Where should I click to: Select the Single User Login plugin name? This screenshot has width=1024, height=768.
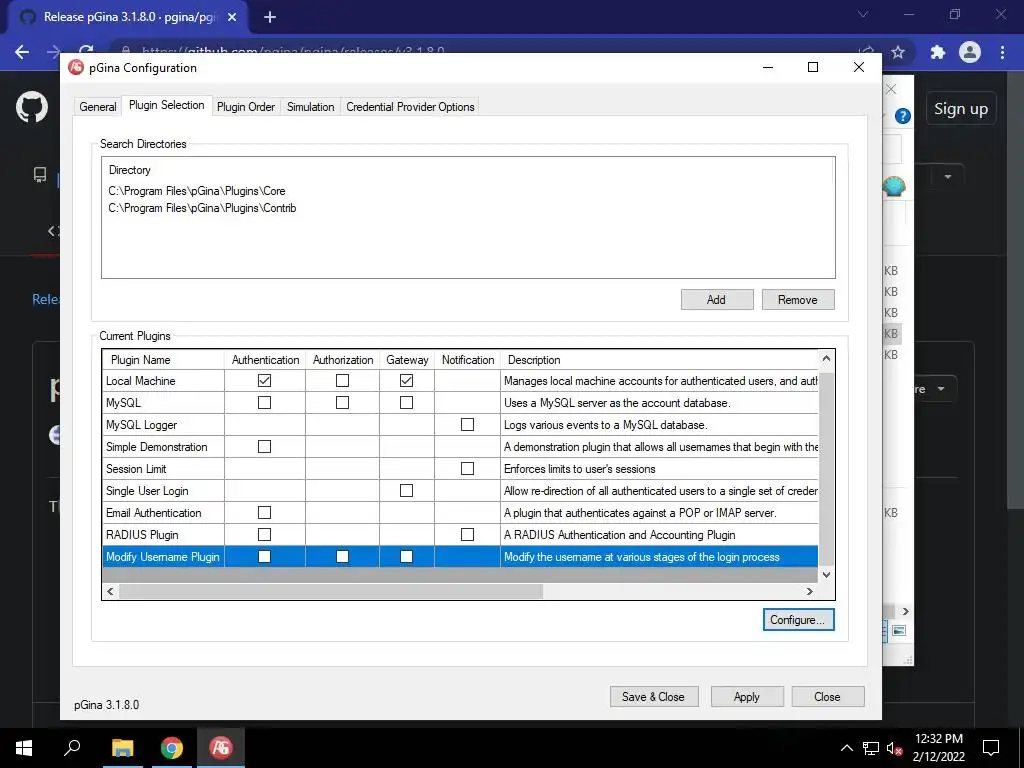(x=147, y=490)
